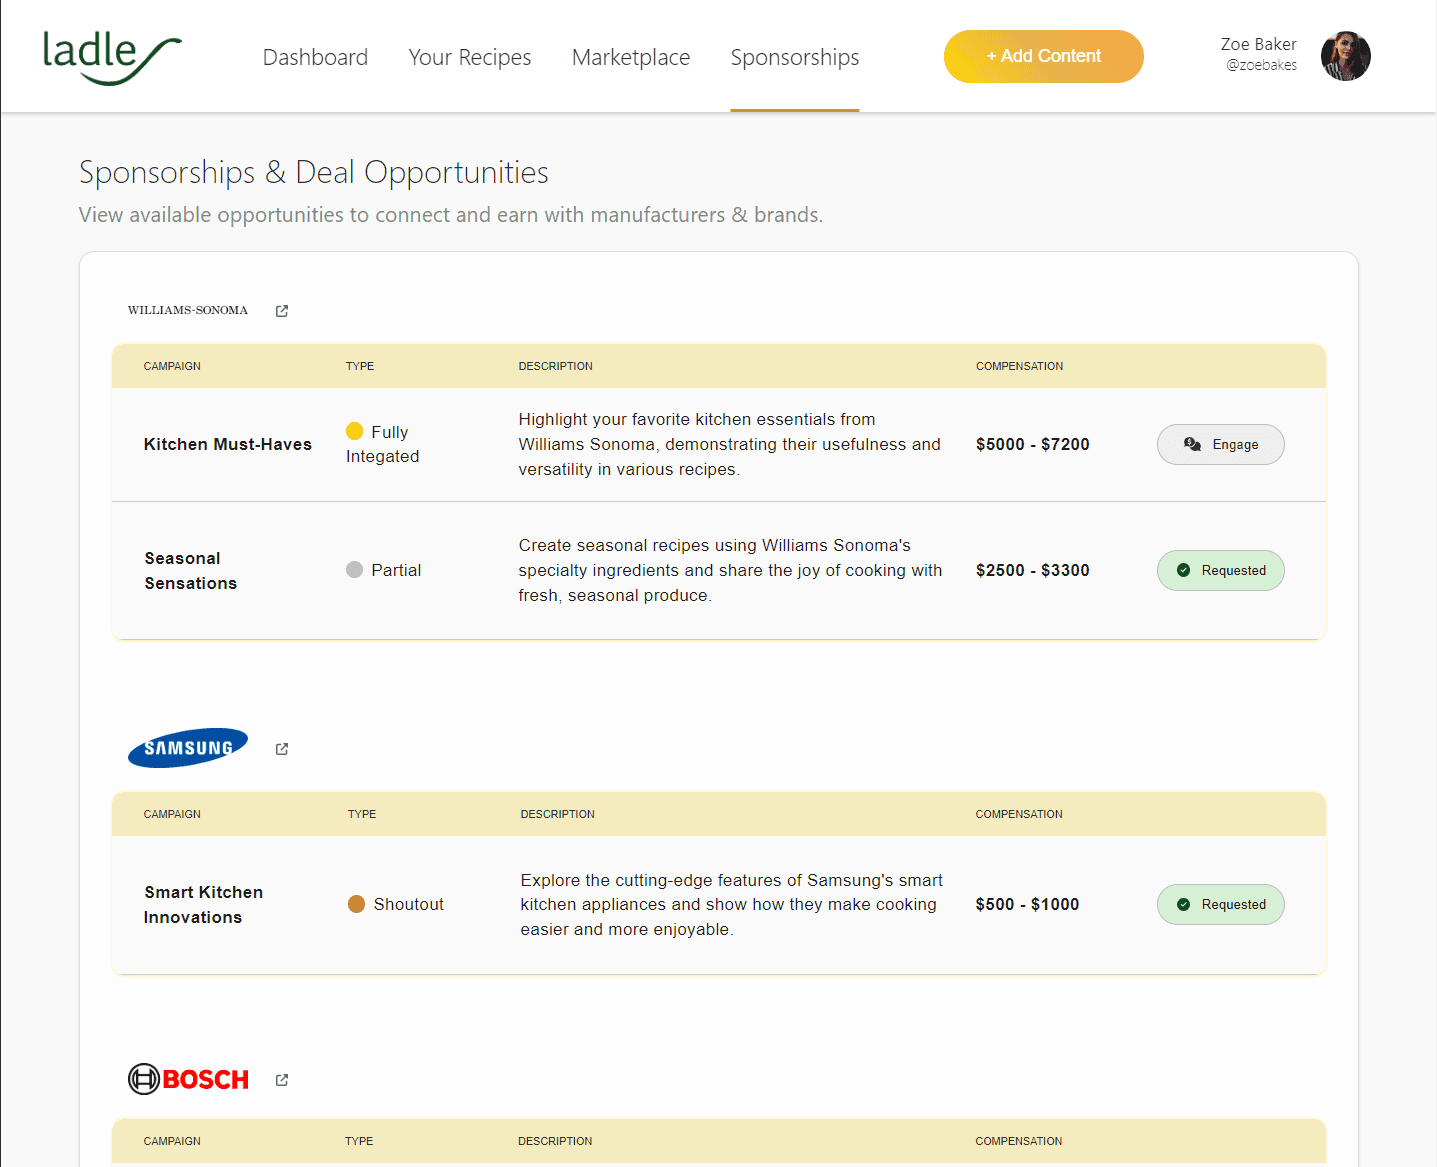Screen dimensions: 1437x1167
Task: Open the Your Recipes tab
Action: pyautogui.click(x=470, y=57)
